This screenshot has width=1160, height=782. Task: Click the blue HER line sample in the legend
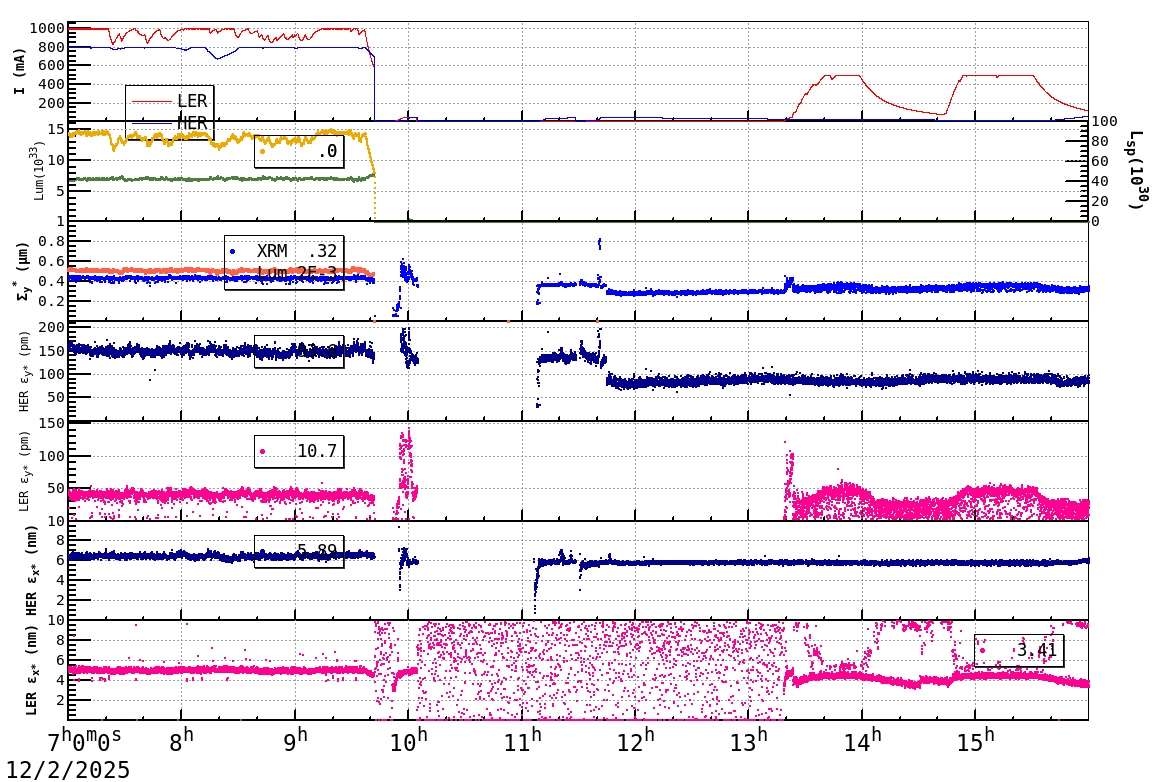(x=152, y=123)
